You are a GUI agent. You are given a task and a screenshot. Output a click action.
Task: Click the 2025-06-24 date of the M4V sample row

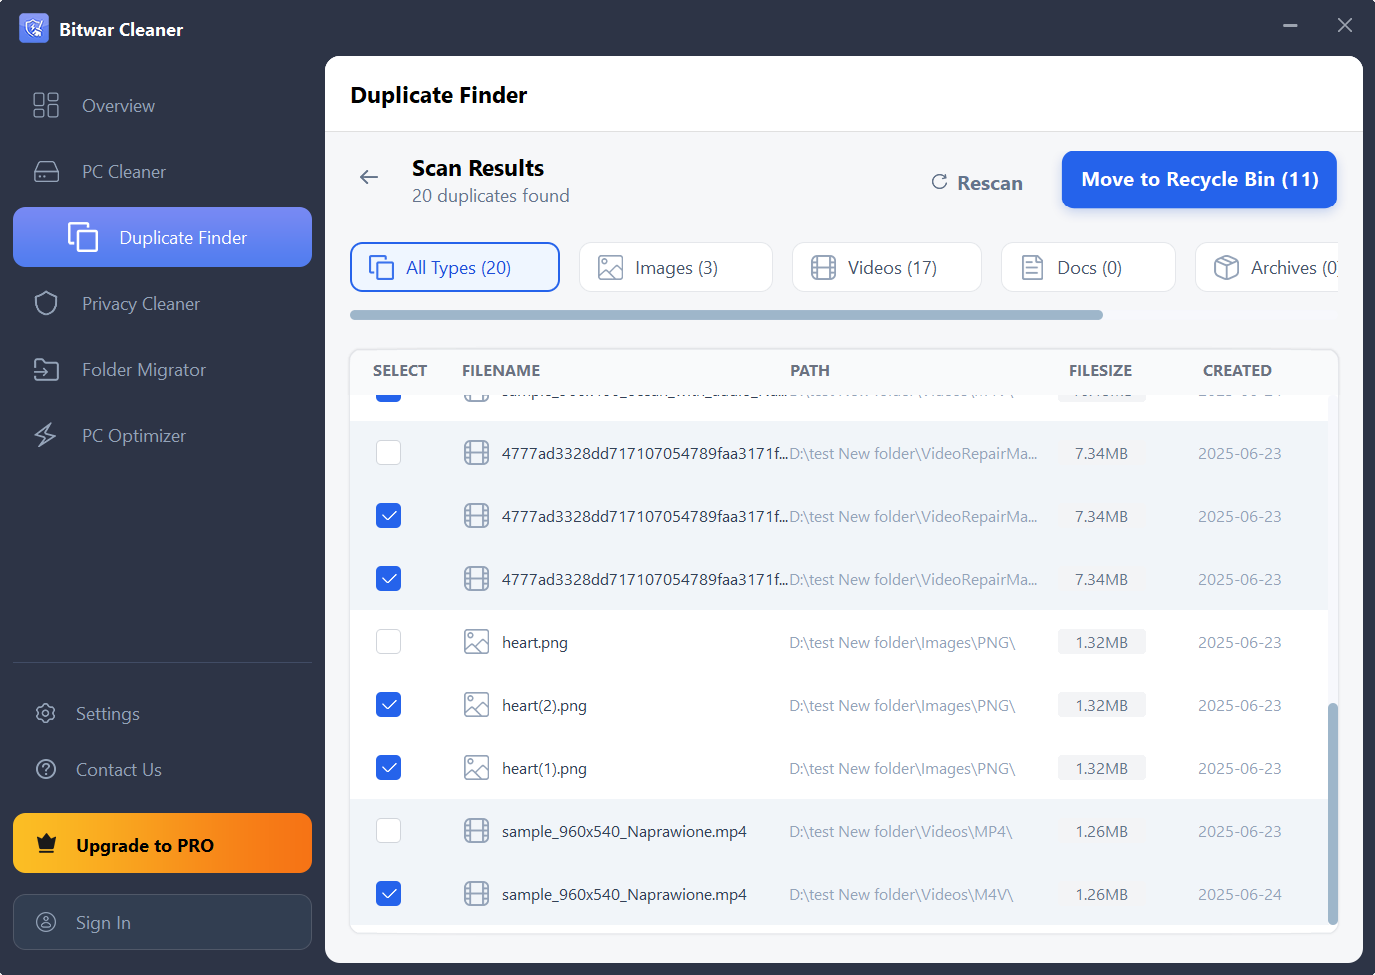pos(1240,894)
